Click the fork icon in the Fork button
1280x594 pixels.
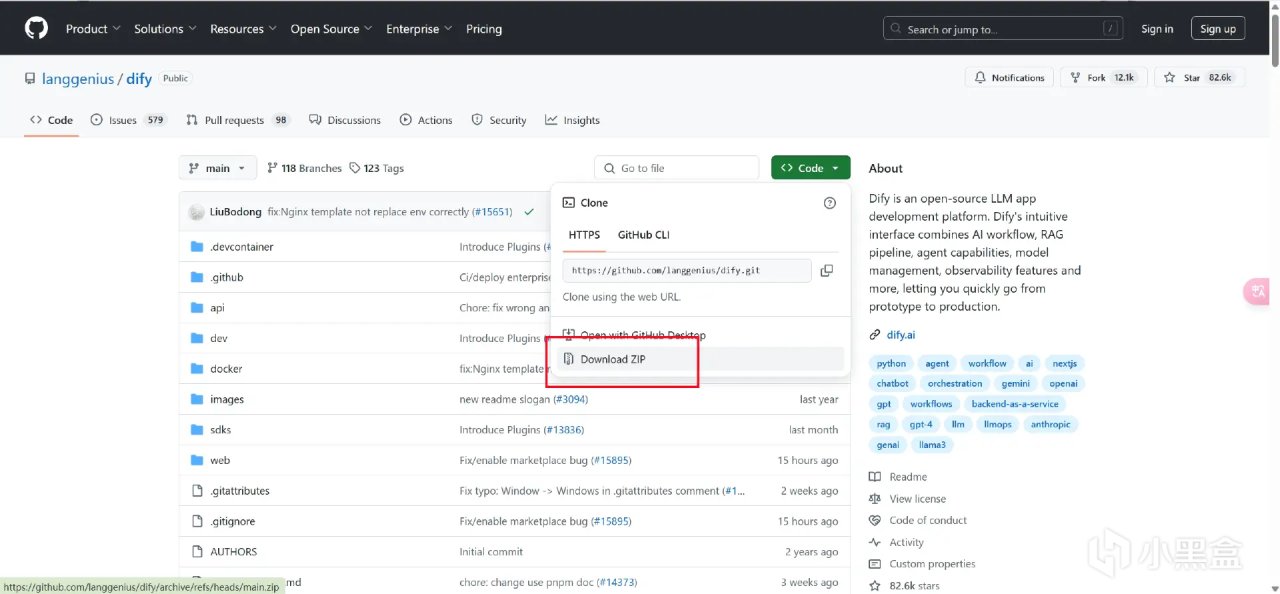pyautogui.click(x=1075, y=78)
